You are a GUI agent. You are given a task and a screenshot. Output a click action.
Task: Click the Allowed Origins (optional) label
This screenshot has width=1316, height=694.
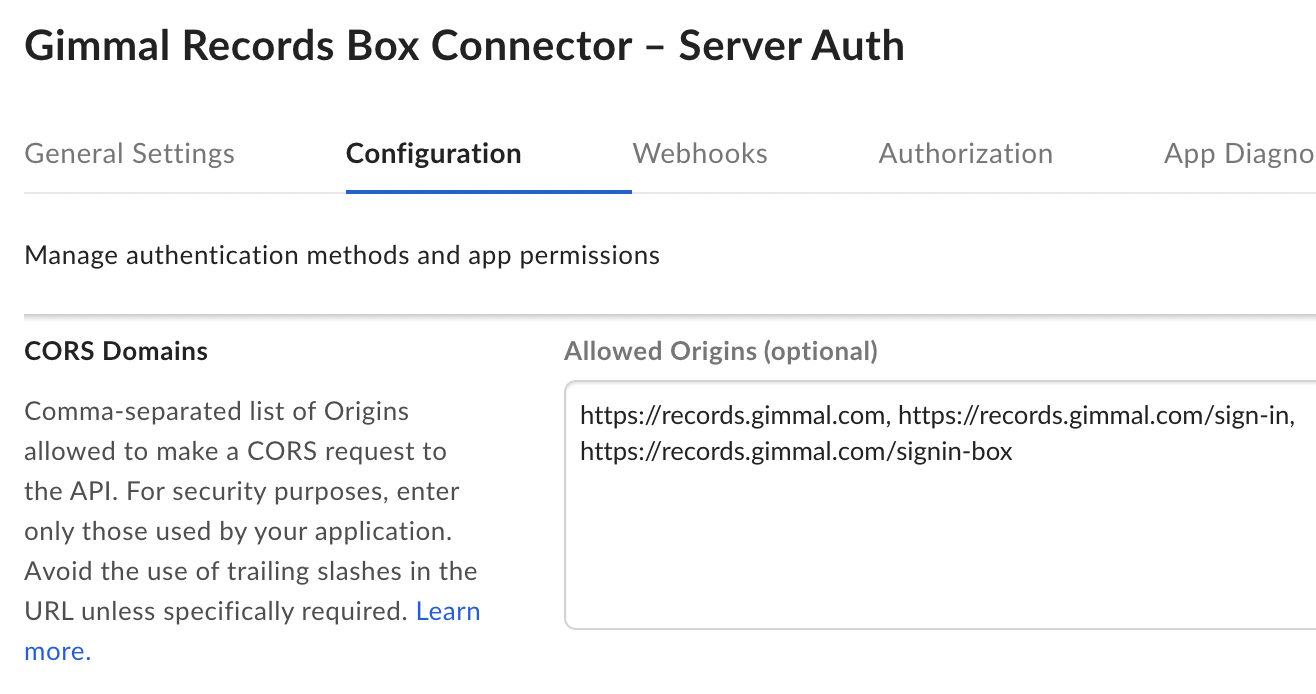(x=720, y=352)
